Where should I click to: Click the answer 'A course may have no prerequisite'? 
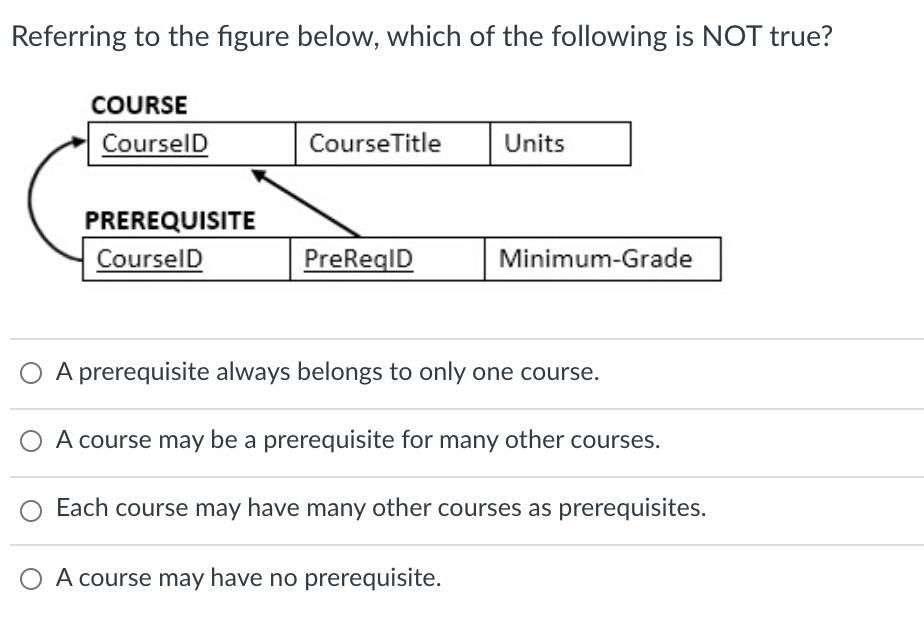point(250,578)
